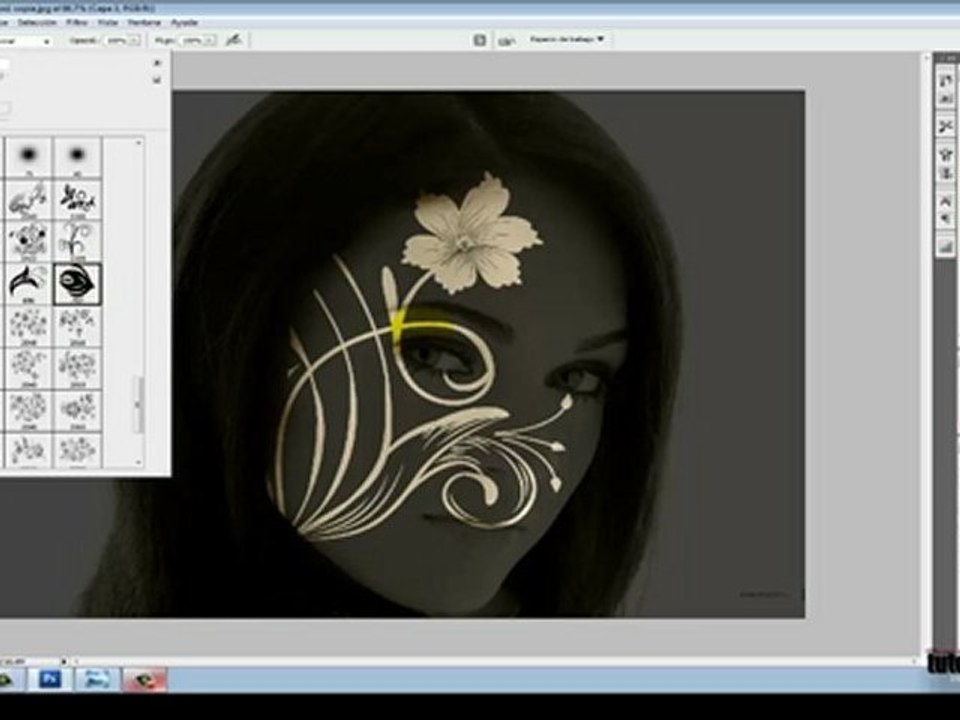Expand the collapsed panel dock header

tap(947, 58)
